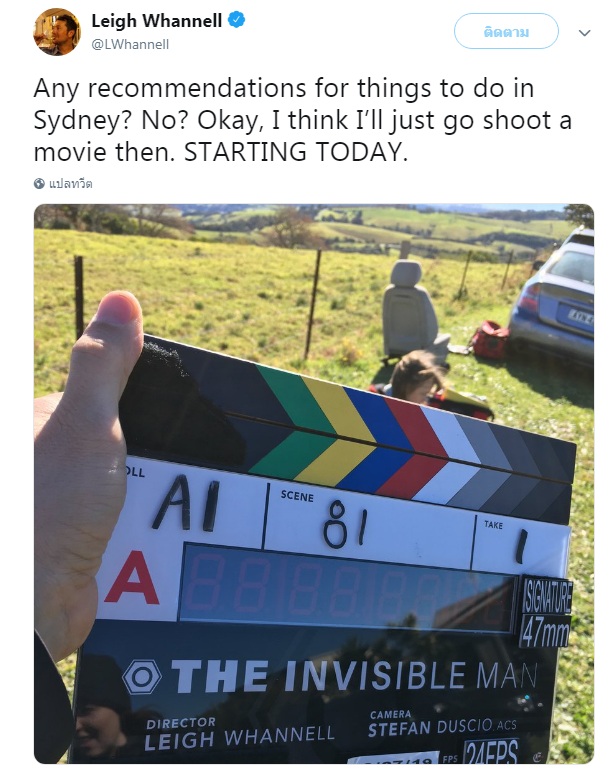Screen dimensions: 609x775
Task: Click the tweet text about Sydney
Action: click(x=303, y=120)
